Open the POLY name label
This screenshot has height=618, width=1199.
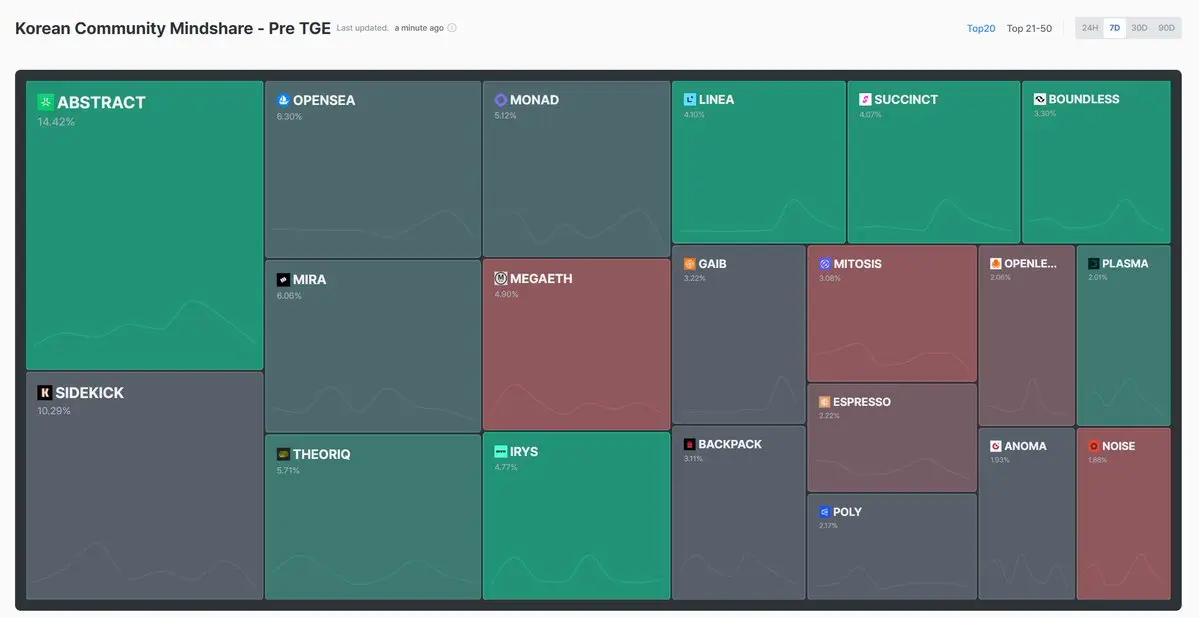point(847,512)
